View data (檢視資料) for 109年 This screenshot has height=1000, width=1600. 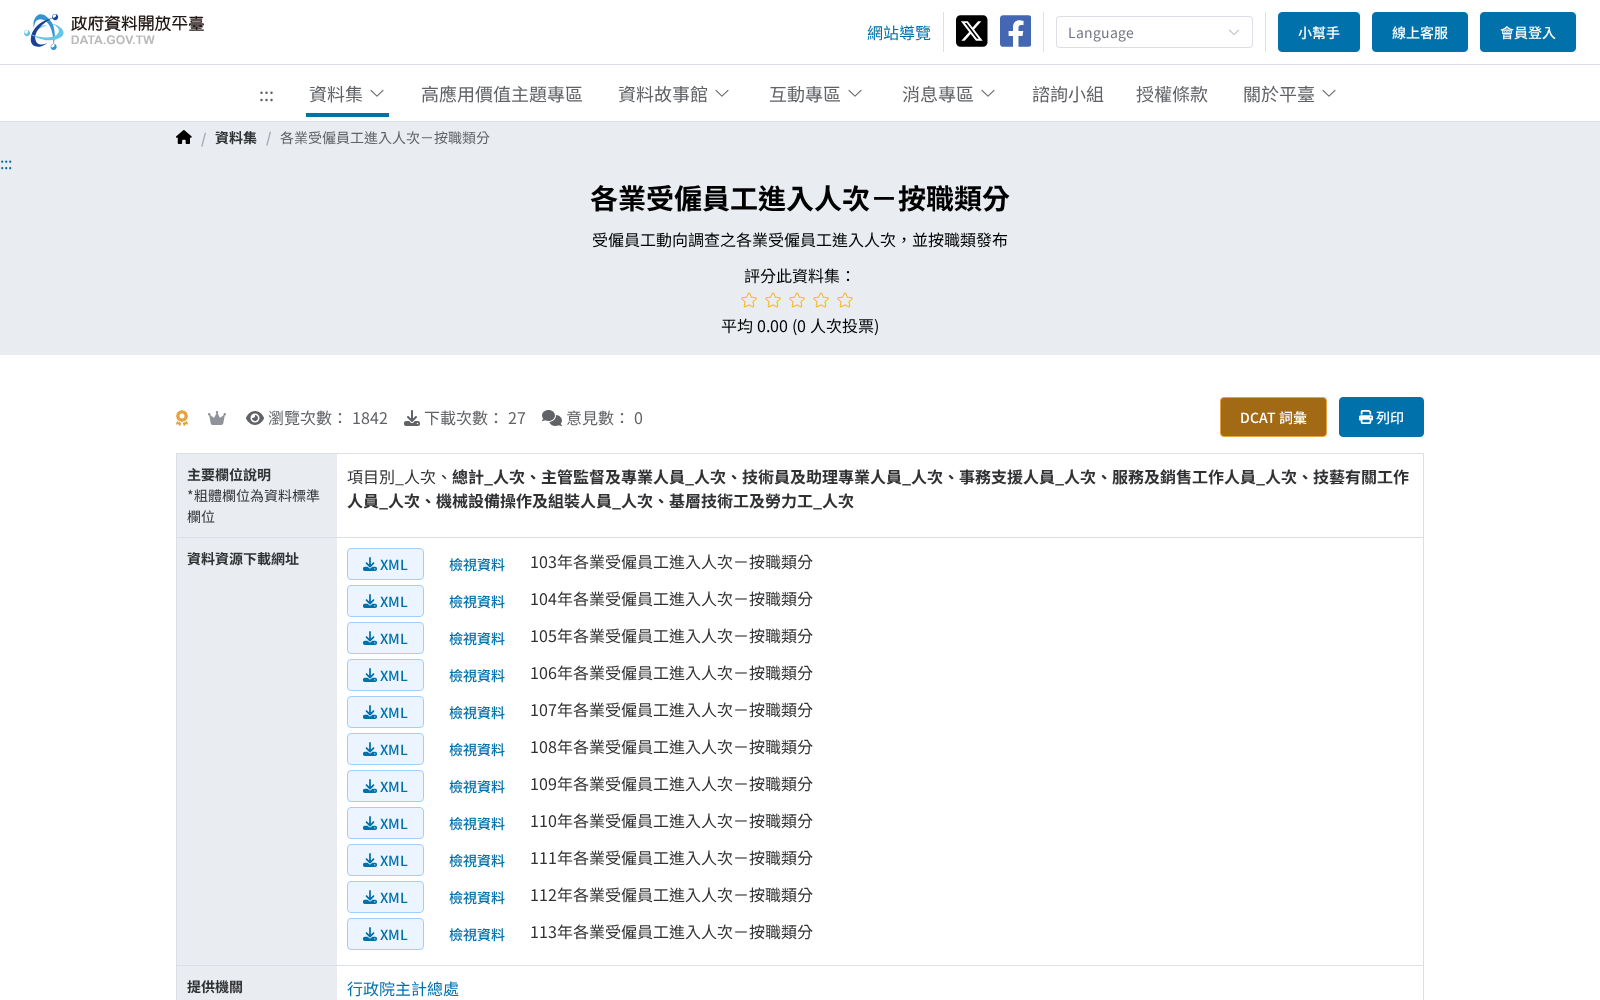point(477,787)
